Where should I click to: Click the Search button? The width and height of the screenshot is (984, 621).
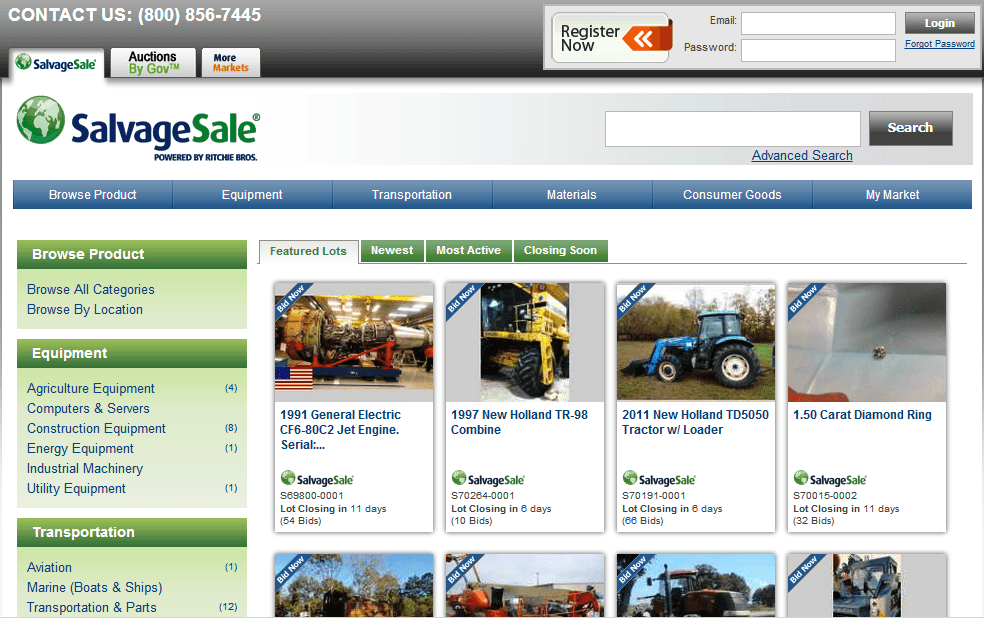(x=911, y=128)
